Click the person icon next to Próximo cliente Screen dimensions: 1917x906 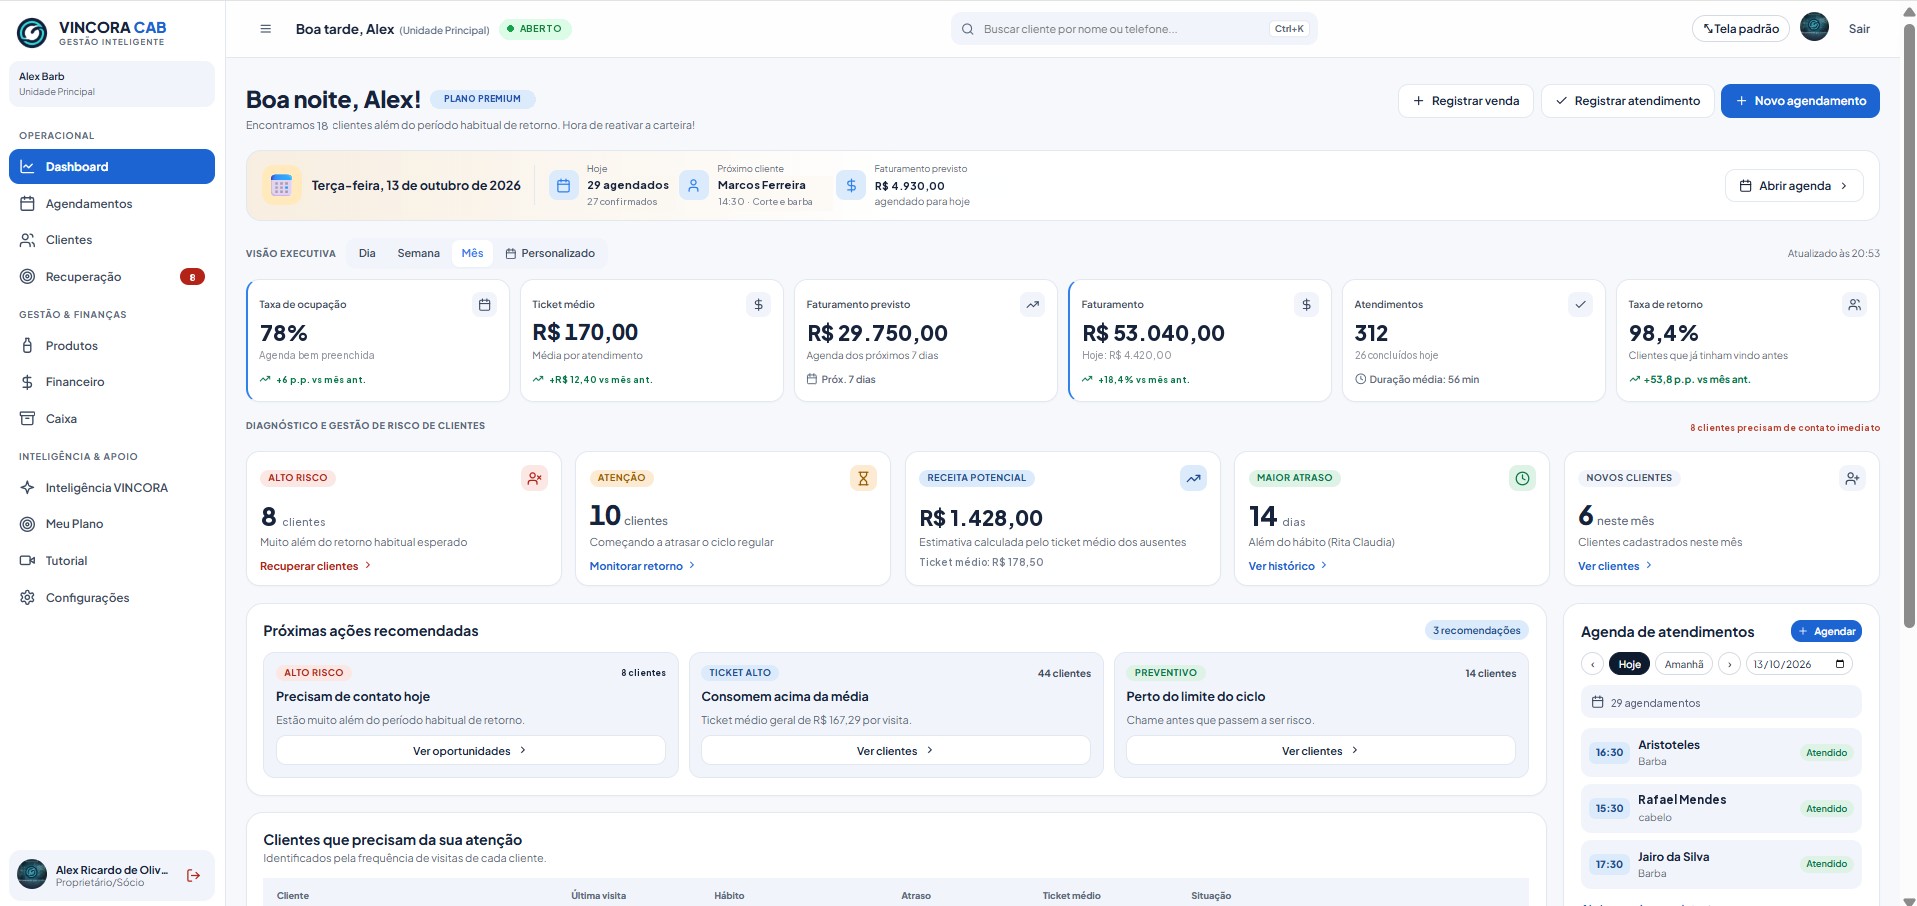pos(693,185)
